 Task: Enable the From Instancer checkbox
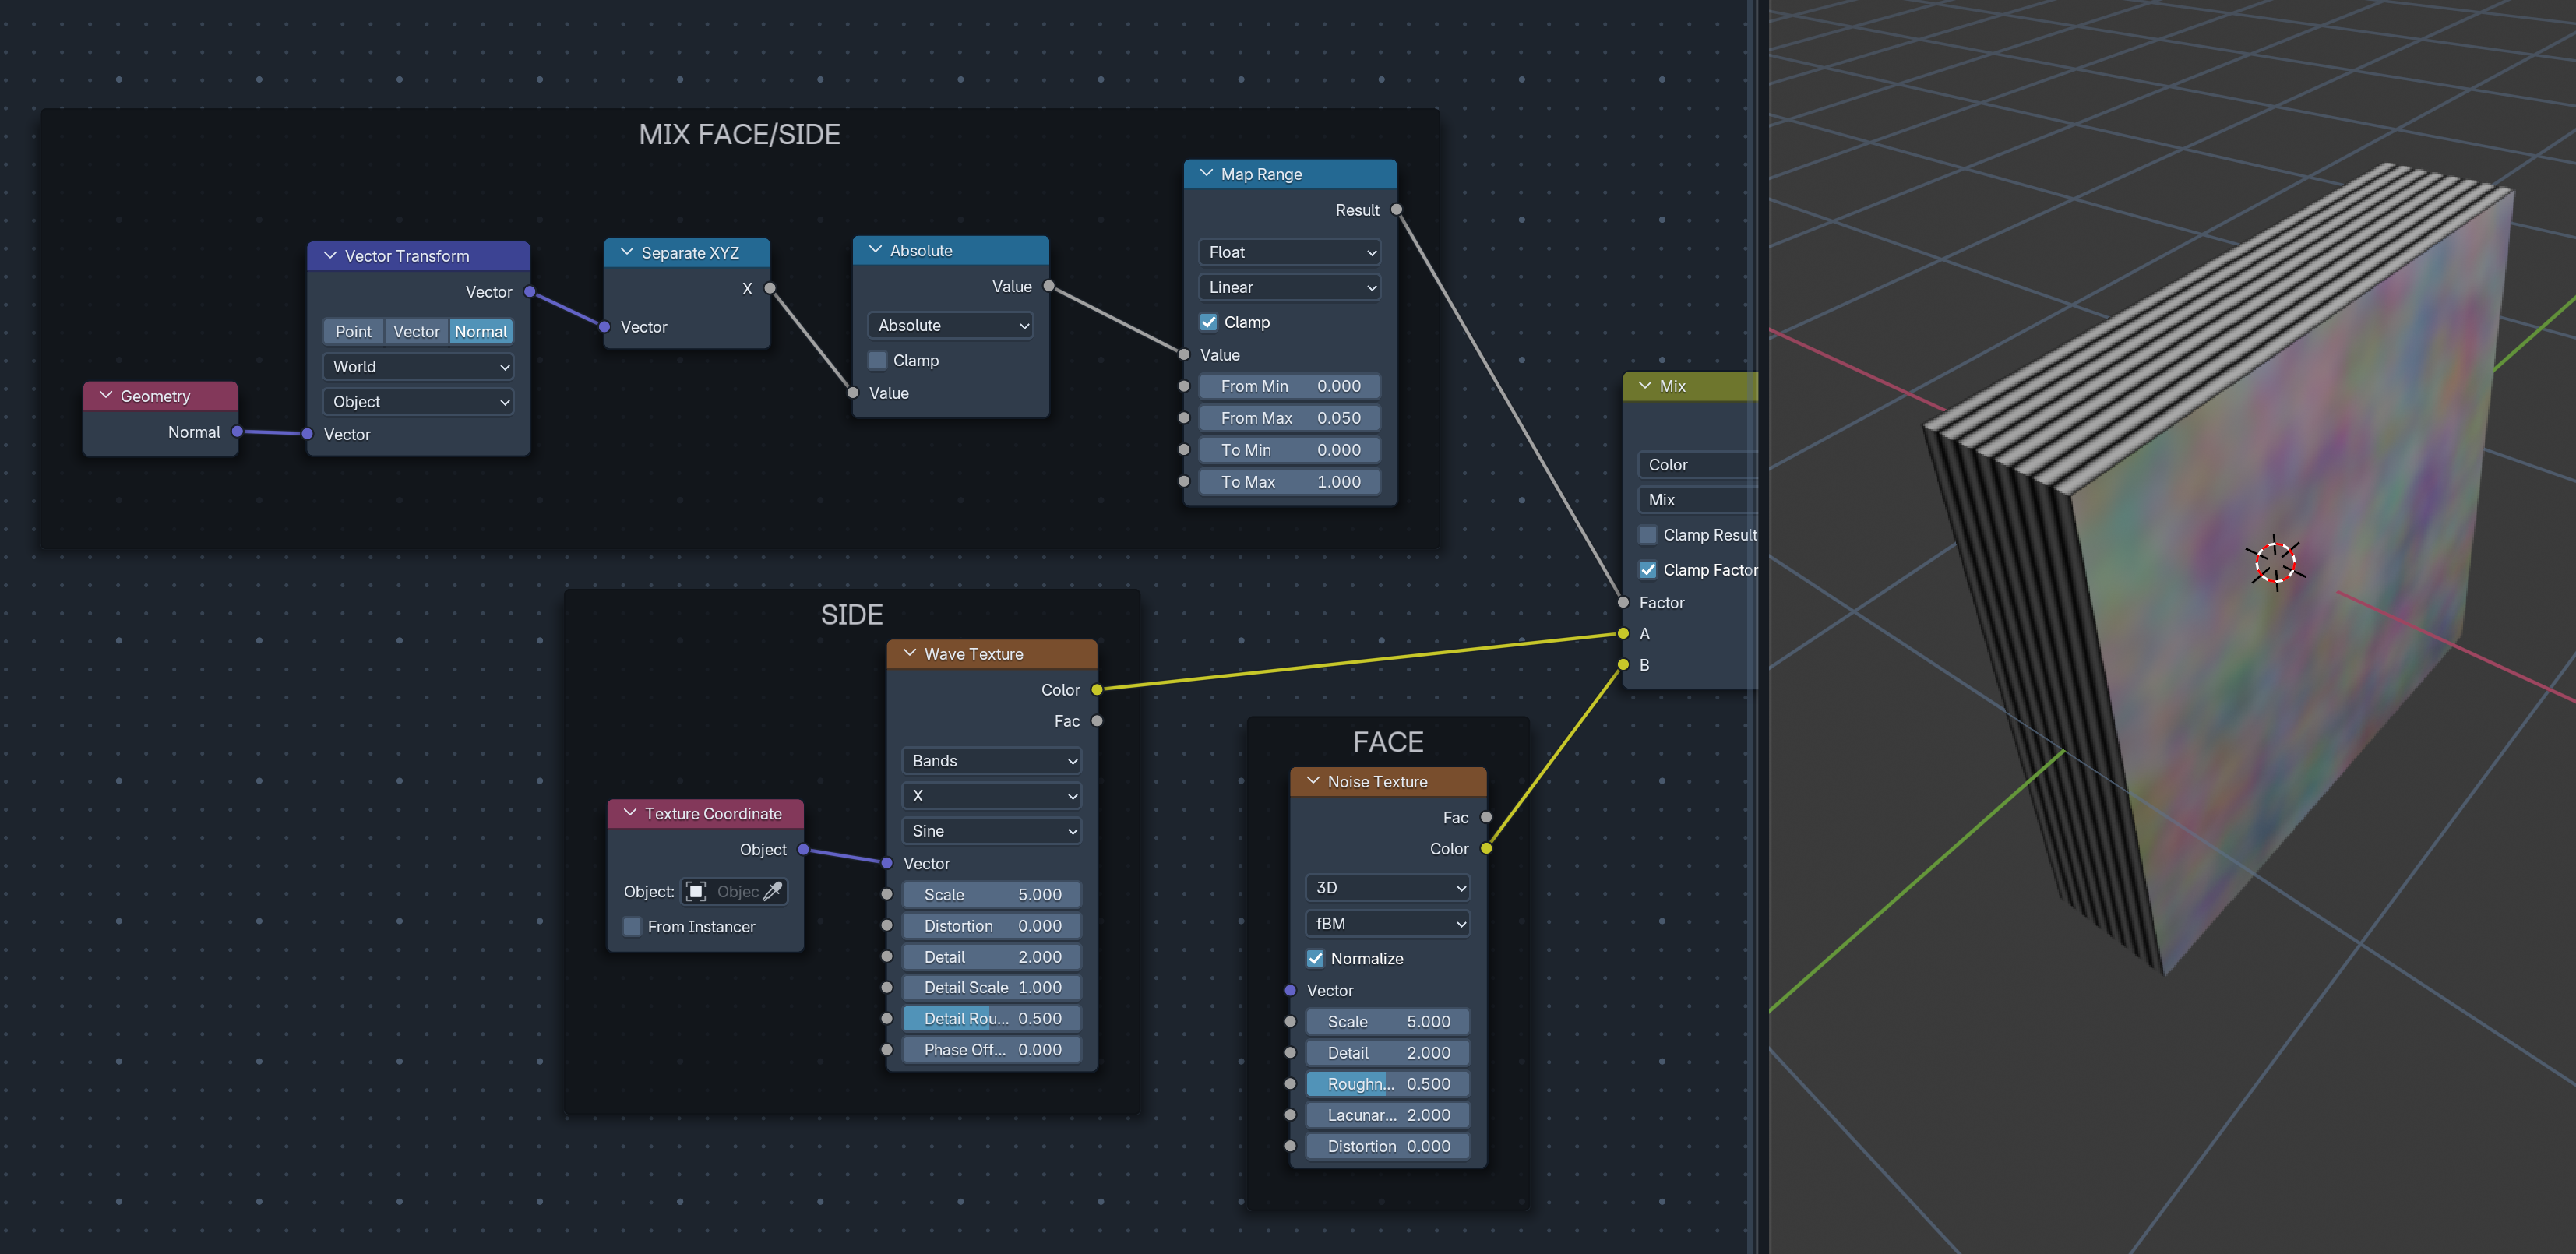coord(632,927)
